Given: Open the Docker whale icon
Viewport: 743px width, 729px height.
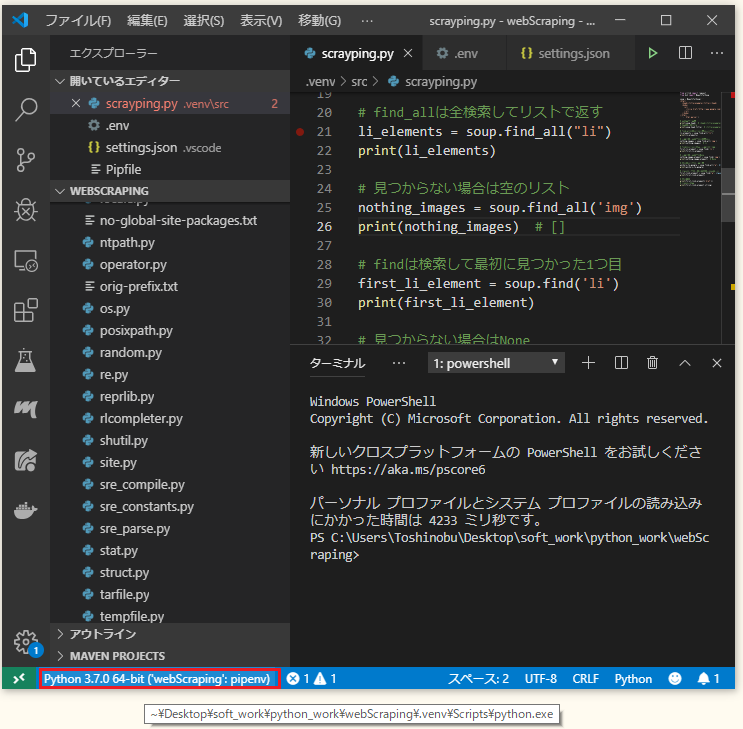Looking at the screenshot, I should (x=26, y=510).
